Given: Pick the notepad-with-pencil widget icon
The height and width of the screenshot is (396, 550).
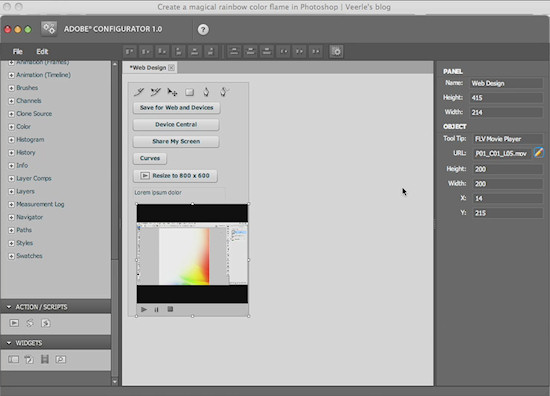Looking at the screenshot, I should pos(29,359).
